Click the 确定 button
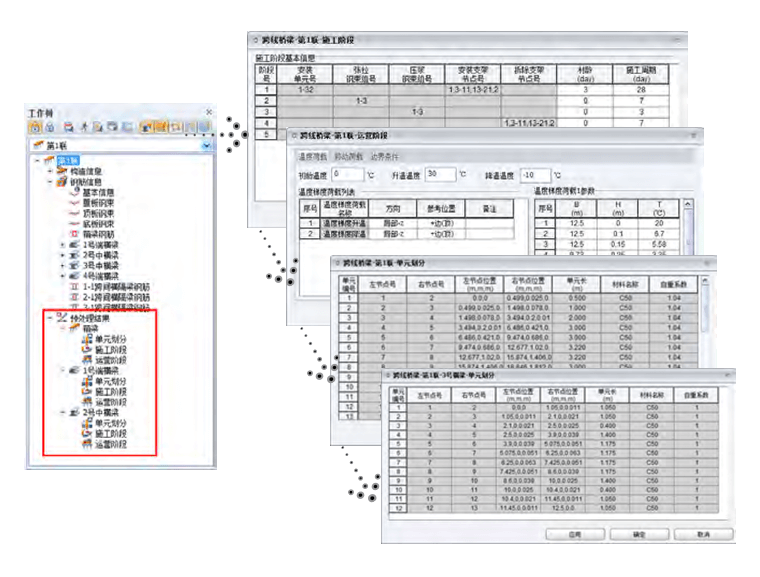The image size is (760, 577). [639, 534]
